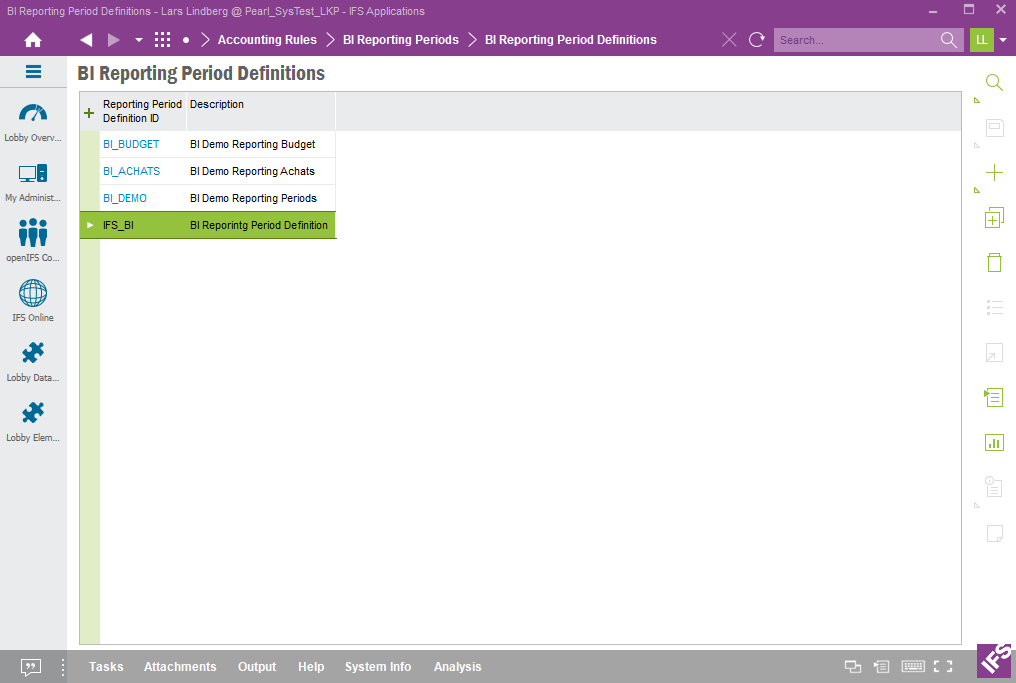This screenshot has width=1016, height=683.
Task: Select 'BI Demo Reporting Budget' description cell
Action: click(x=261, y=145)
